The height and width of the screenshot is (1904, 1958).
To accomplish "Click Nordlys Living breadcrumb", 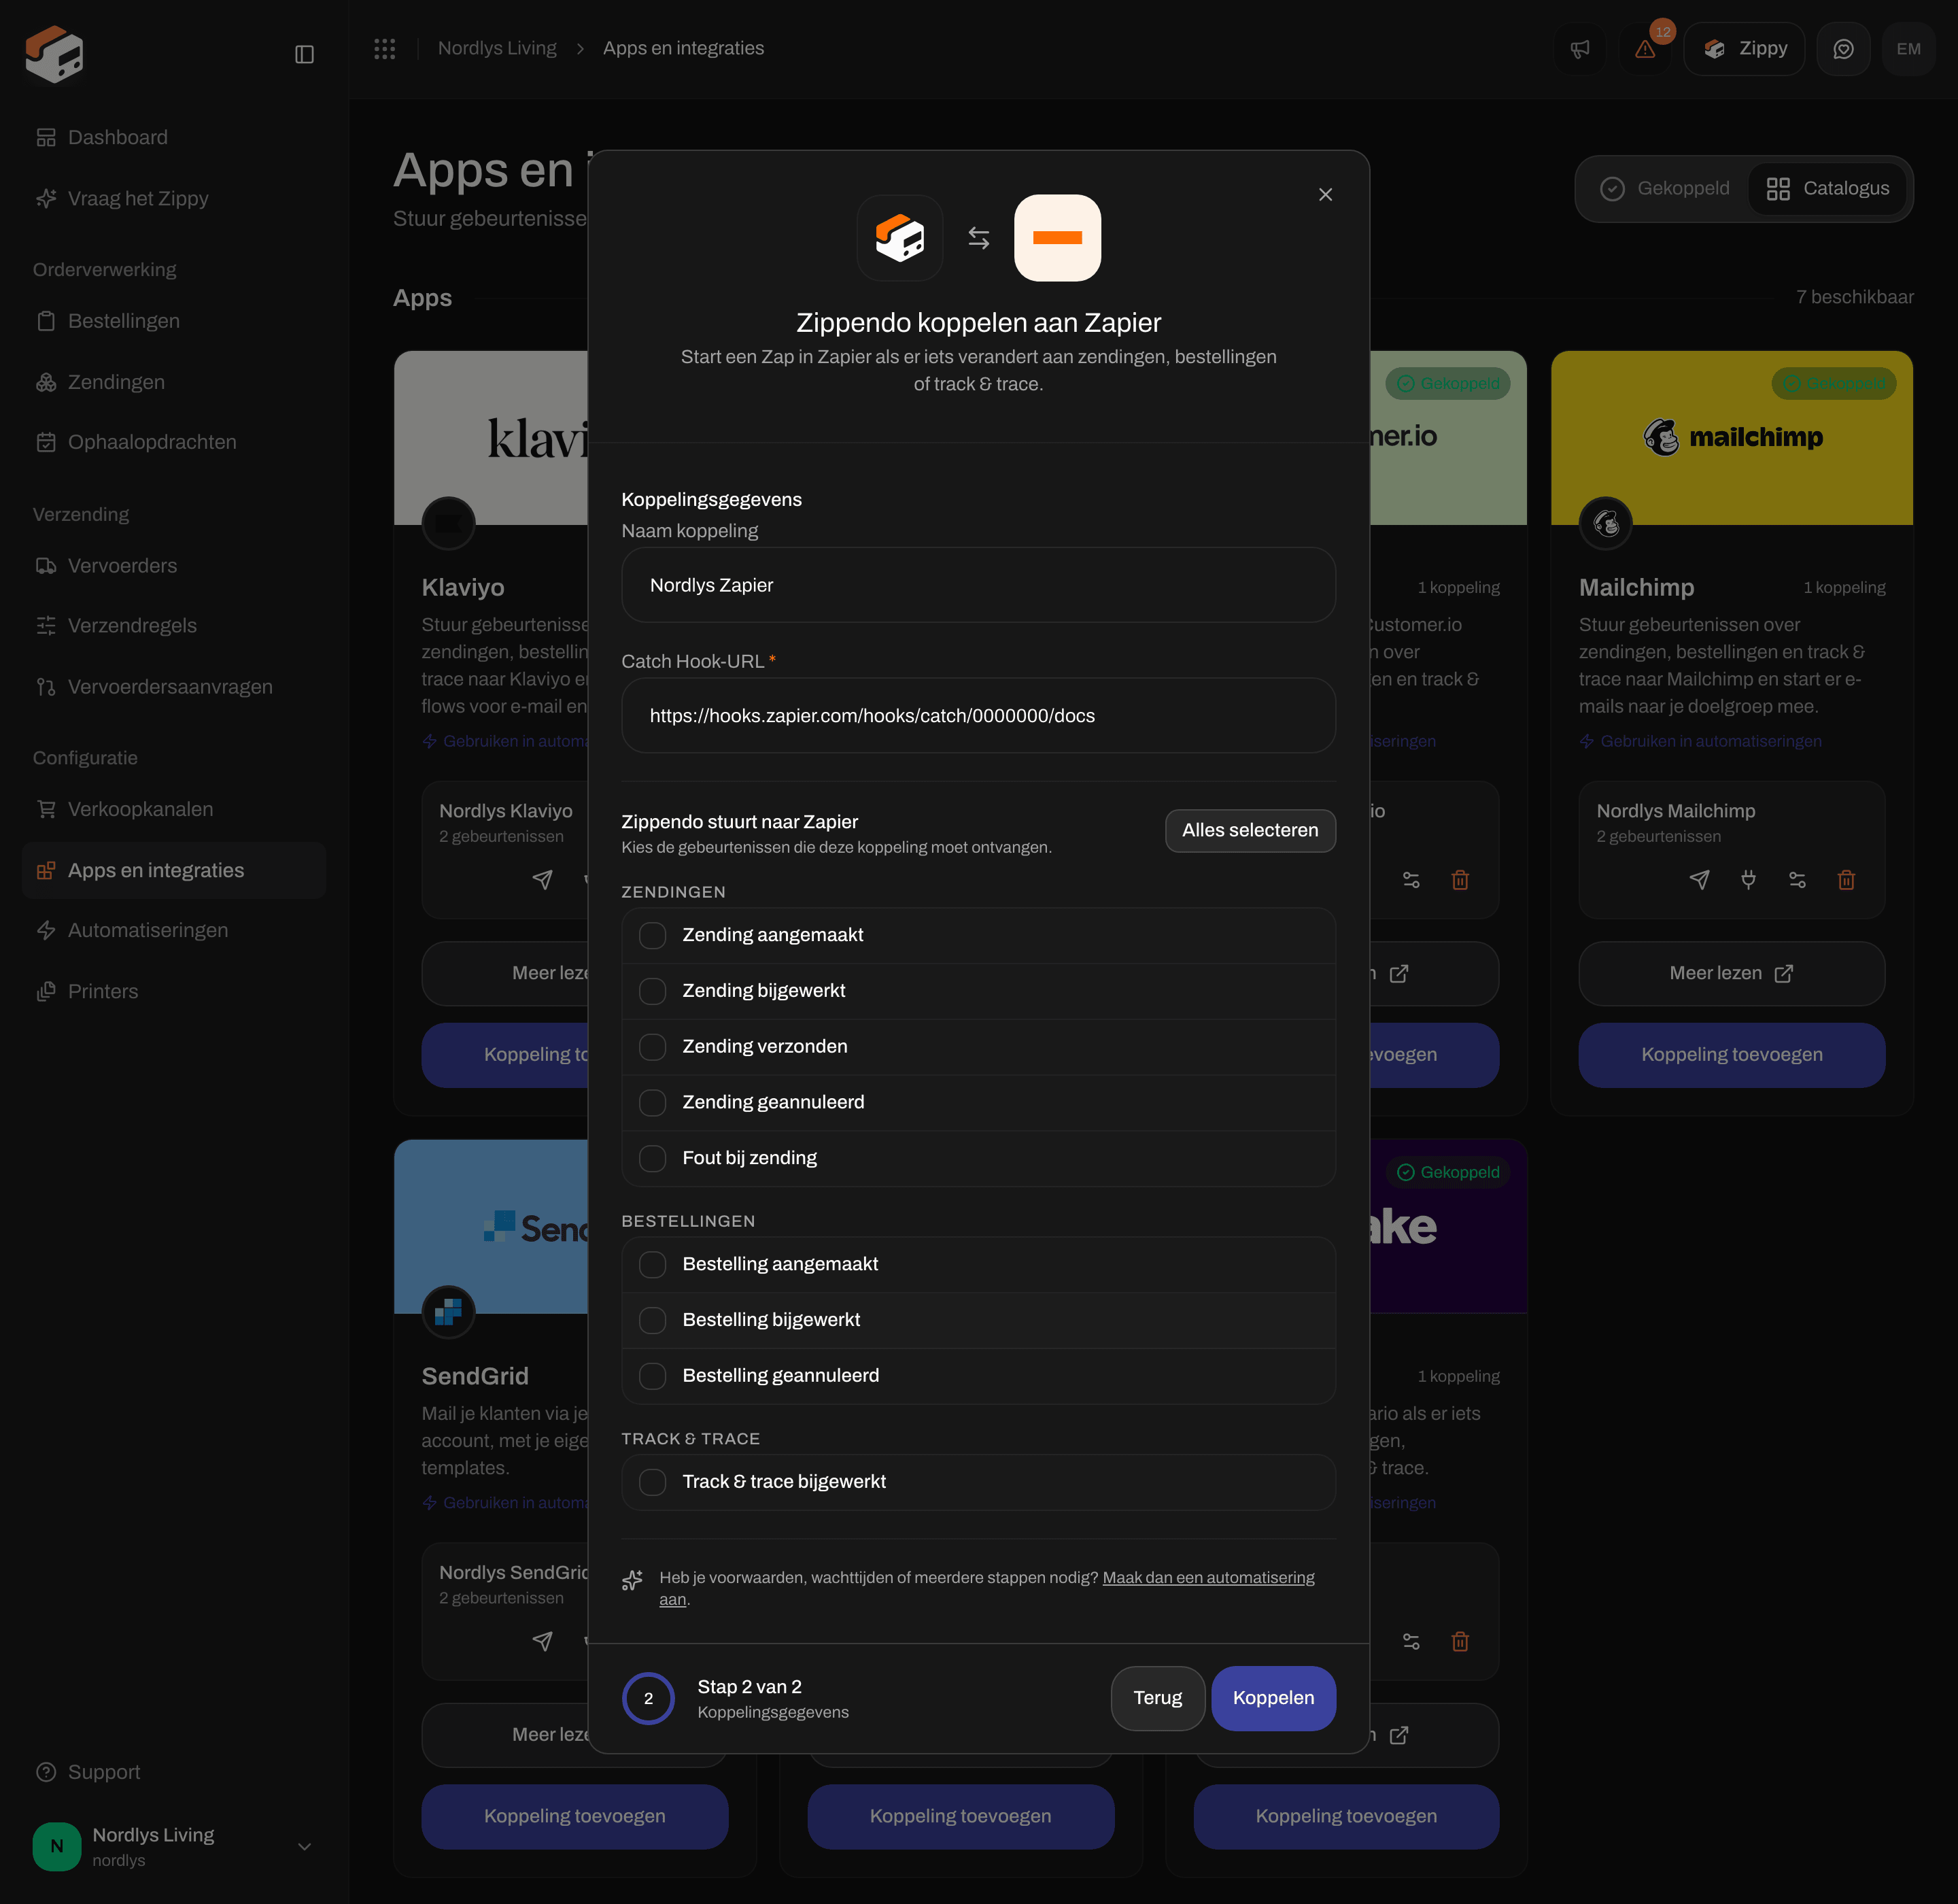I will point(497,48).
